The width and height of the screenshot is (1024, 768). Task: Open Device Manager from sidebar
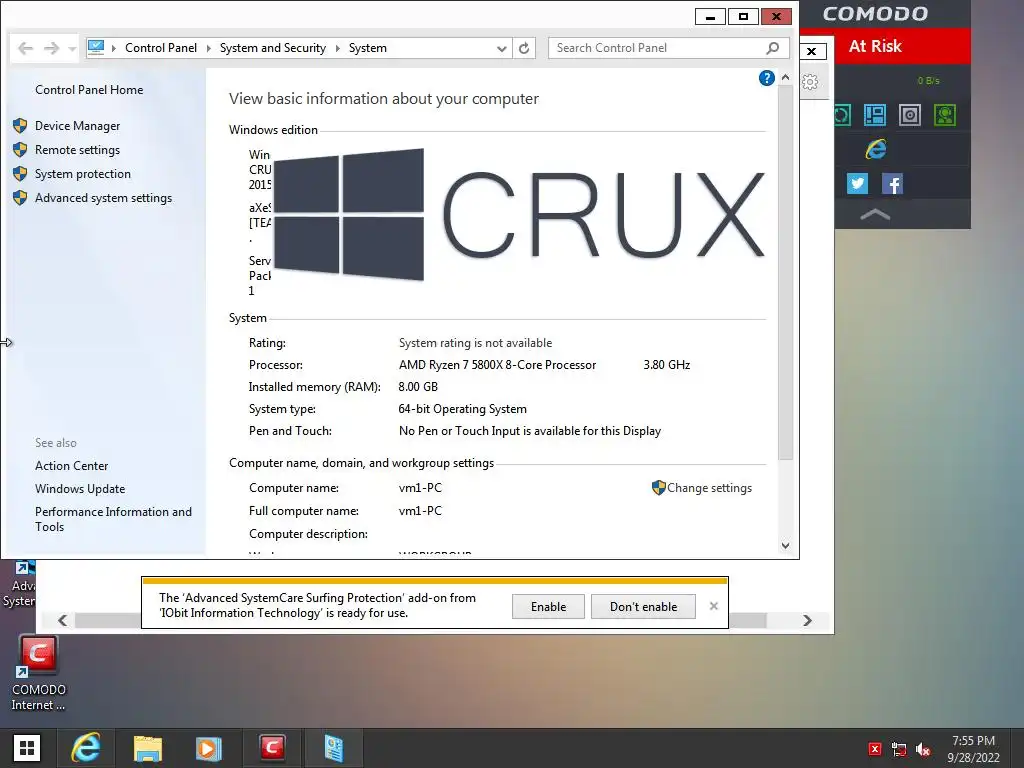point(77,125)
